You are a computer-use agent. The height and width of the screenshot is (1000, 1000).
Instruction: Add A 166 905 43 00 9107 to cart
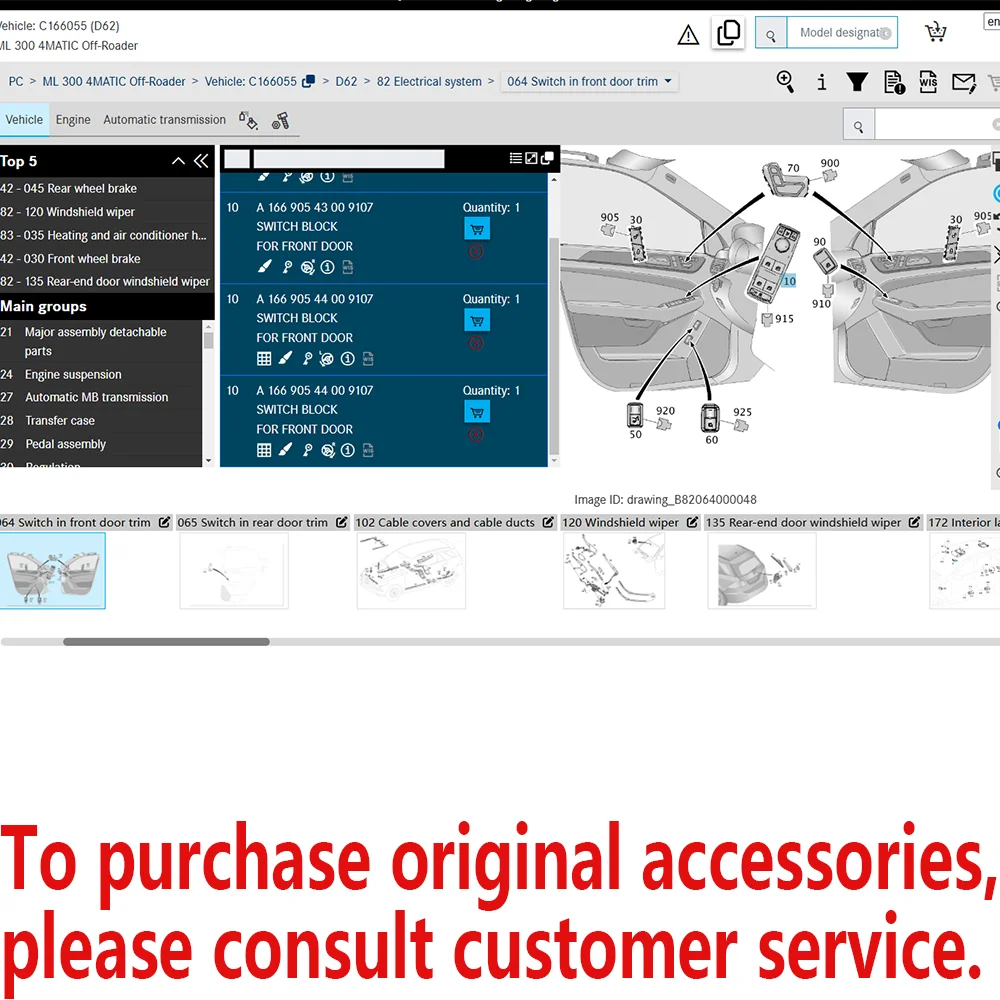[476, 229]
